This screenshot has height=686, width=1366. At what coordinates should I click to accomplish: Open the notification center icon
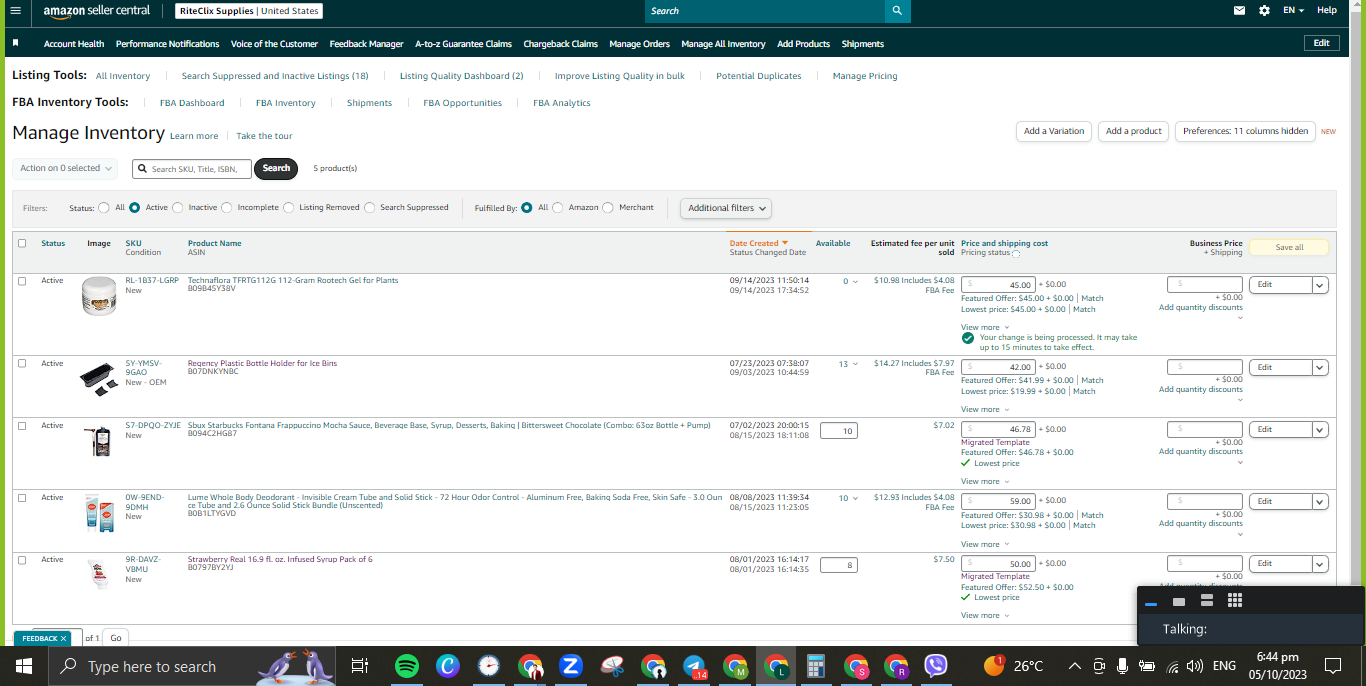coord(1333,666)
